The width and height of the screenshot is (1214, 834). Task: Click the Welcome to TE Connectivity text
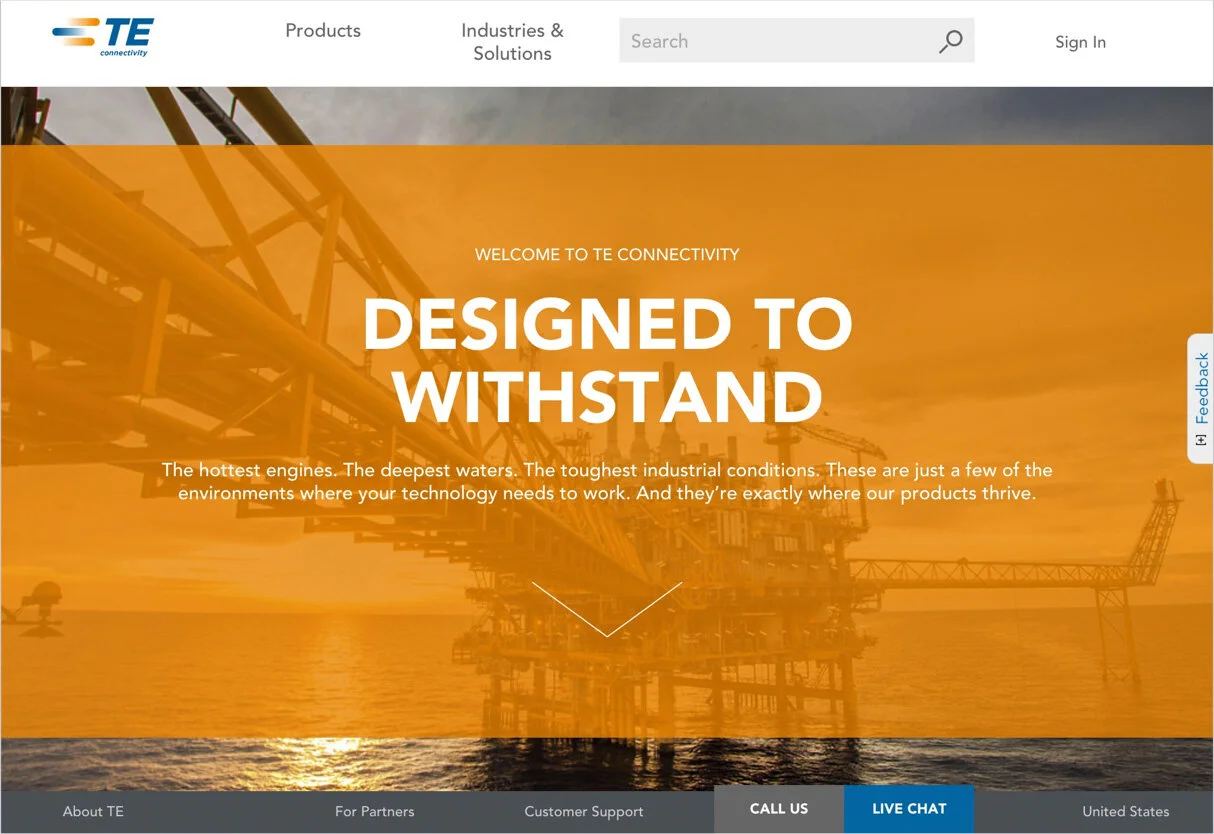[607, 254]
